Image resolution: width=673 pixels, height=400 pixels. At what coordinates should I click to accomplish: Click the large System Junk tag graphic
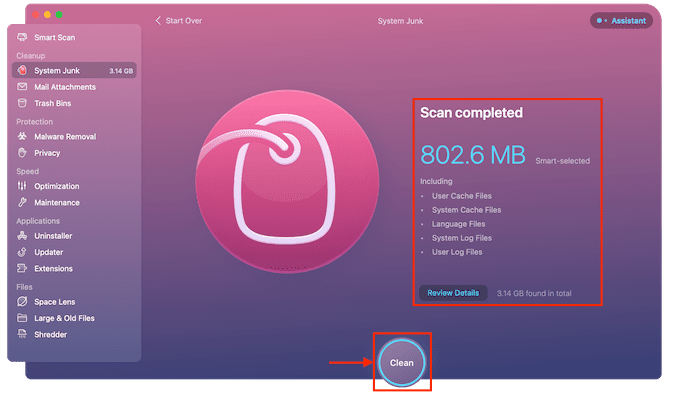(287, 181)
